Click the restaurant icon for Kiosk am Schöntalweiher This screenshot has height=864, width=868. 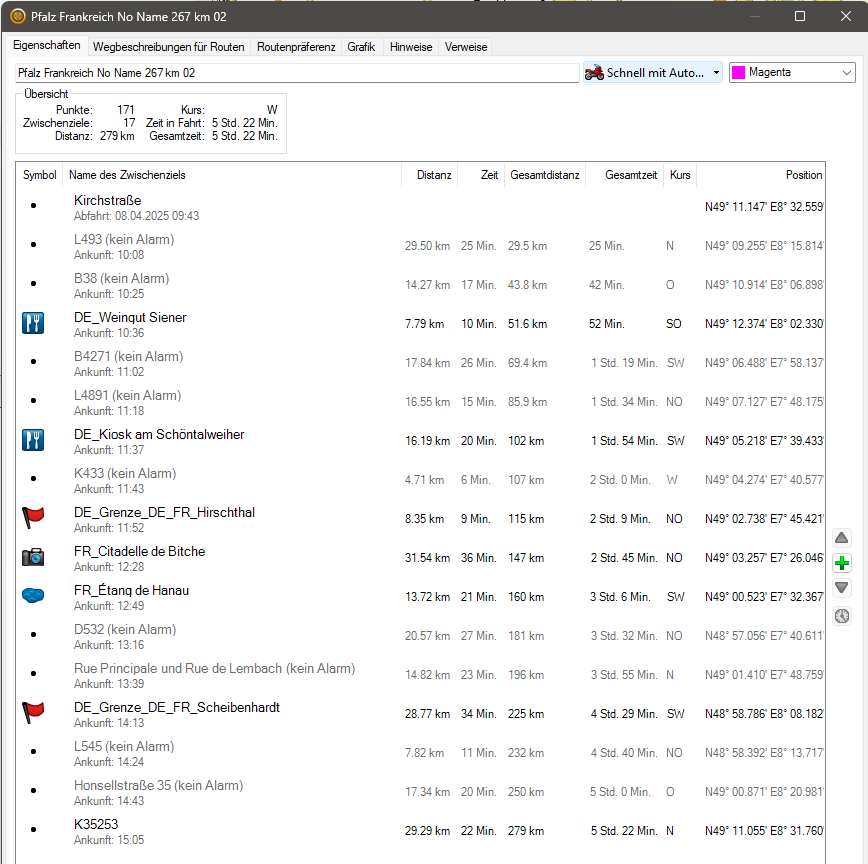pyautogui.click(x=33, y=440)
